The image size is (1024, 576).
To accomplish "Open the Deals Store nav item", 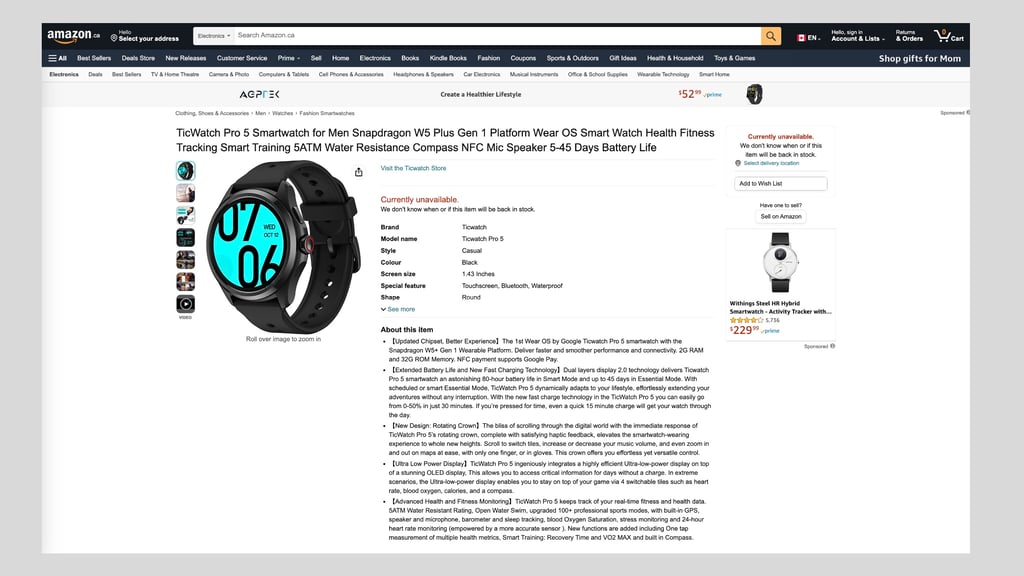I will [138, 58].
